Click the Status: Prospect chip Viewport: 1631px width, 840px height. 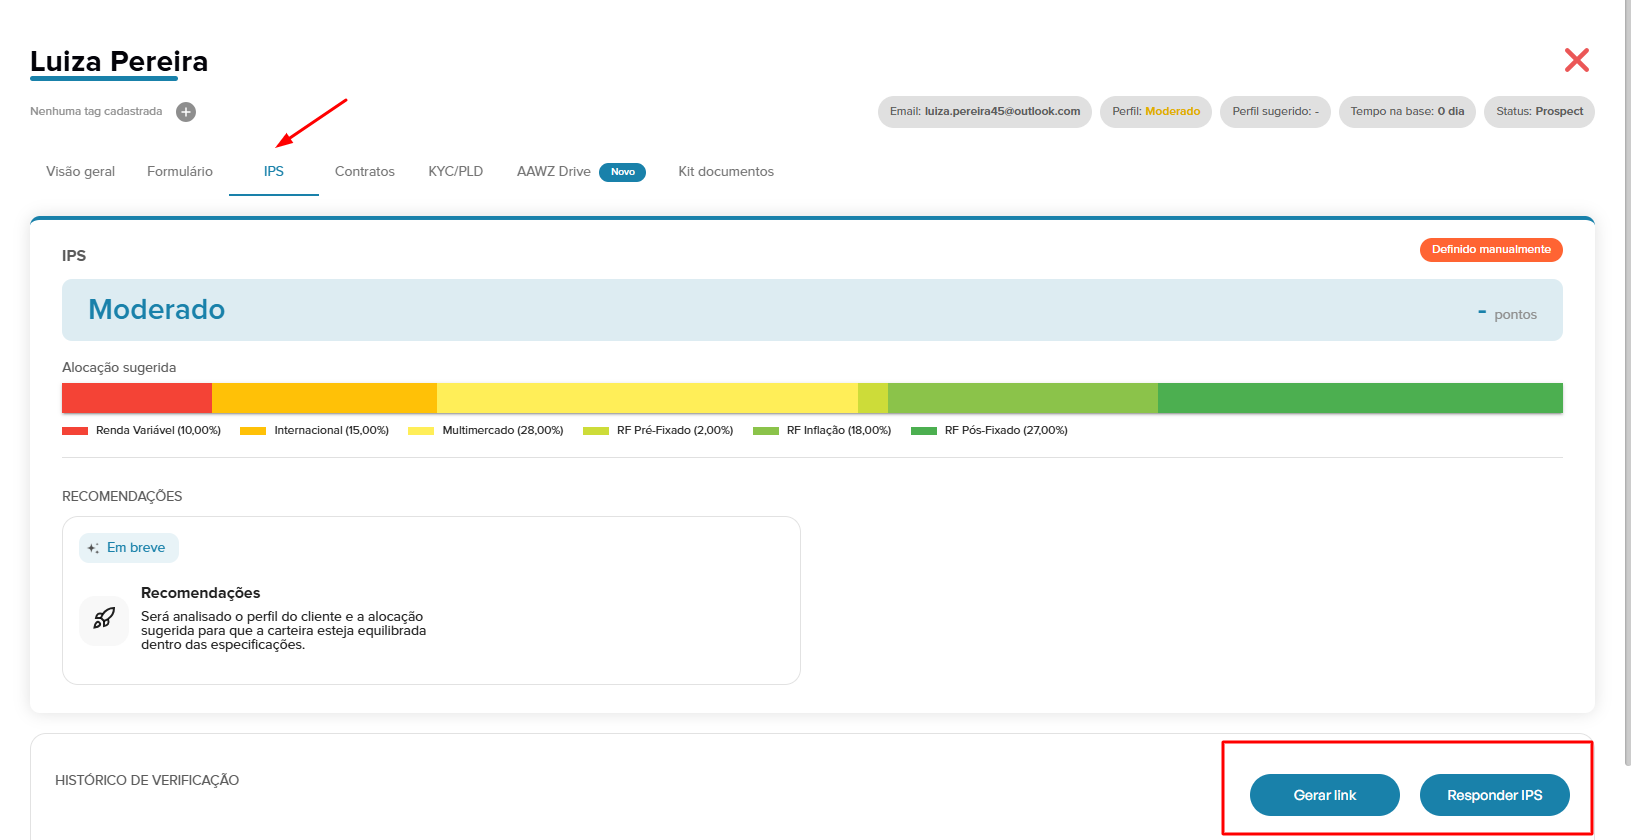tap(1539, 112)
